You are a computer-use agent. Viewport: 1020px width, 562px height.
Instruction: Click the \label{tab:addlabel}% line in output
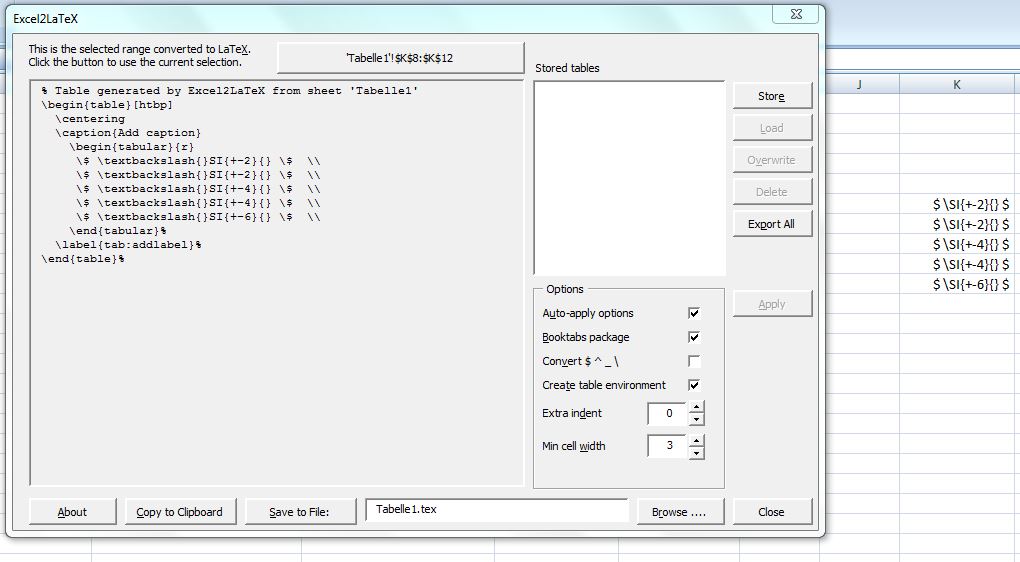pyautogui.click(x=128, y=245)
